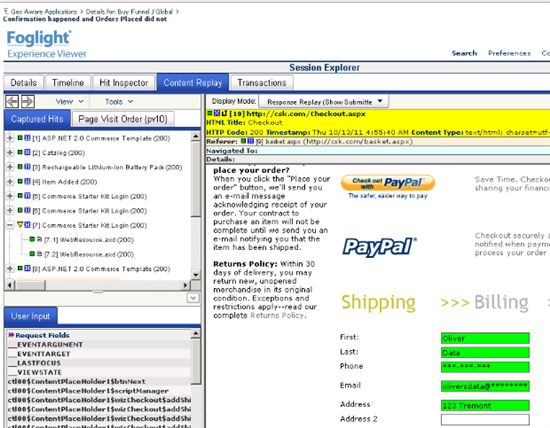Screen dimensions: 550x428
Task: Select the Captured Hits tab
Action: (x=37, y=119)
